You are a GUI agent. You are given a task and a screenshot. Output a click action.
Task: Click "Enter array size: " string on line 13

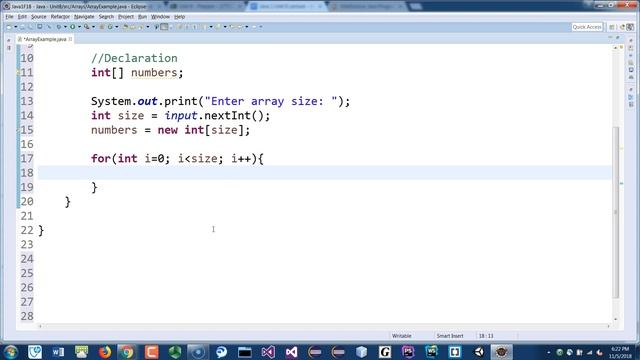[271, 101]
